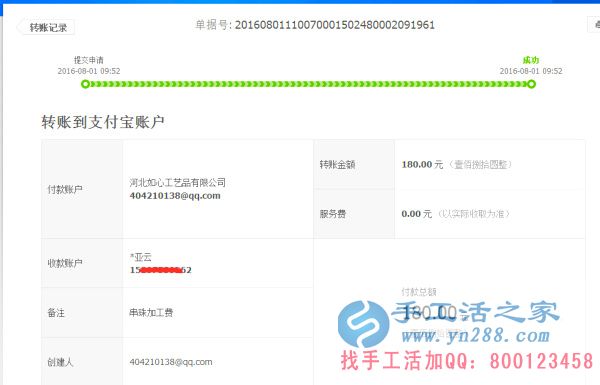This screenshot has height=385, width=600.
Task: Click the QQ number 800123458 text
Action: (x=541, y=361)
